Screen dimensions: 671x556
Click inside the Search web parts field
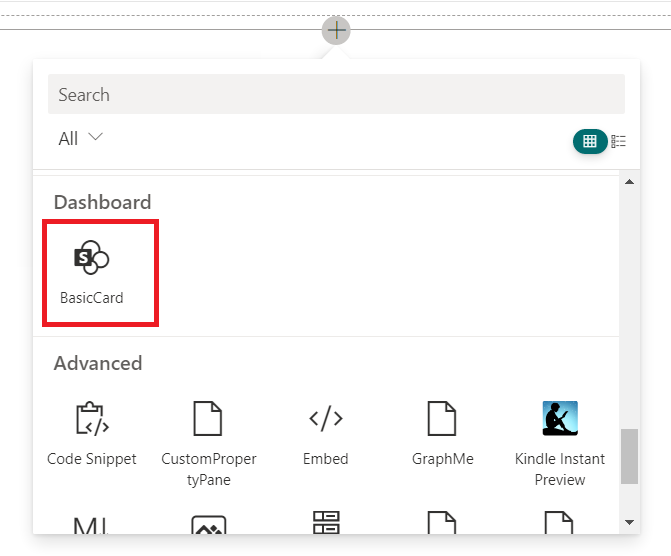(336, 95)
